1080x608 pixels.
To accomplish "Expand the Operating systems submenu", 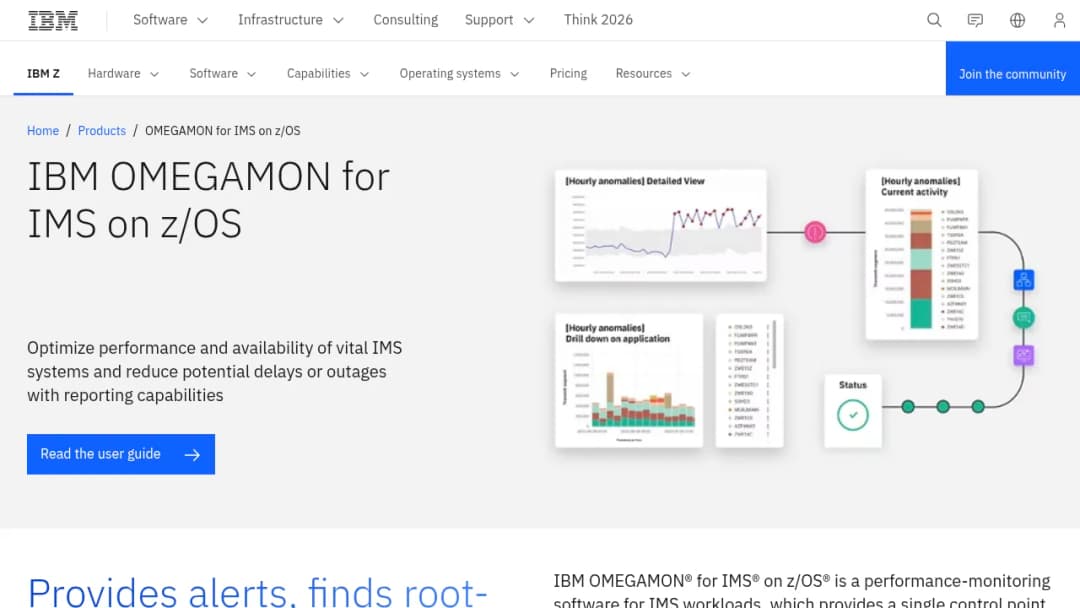I will (459, 74).
